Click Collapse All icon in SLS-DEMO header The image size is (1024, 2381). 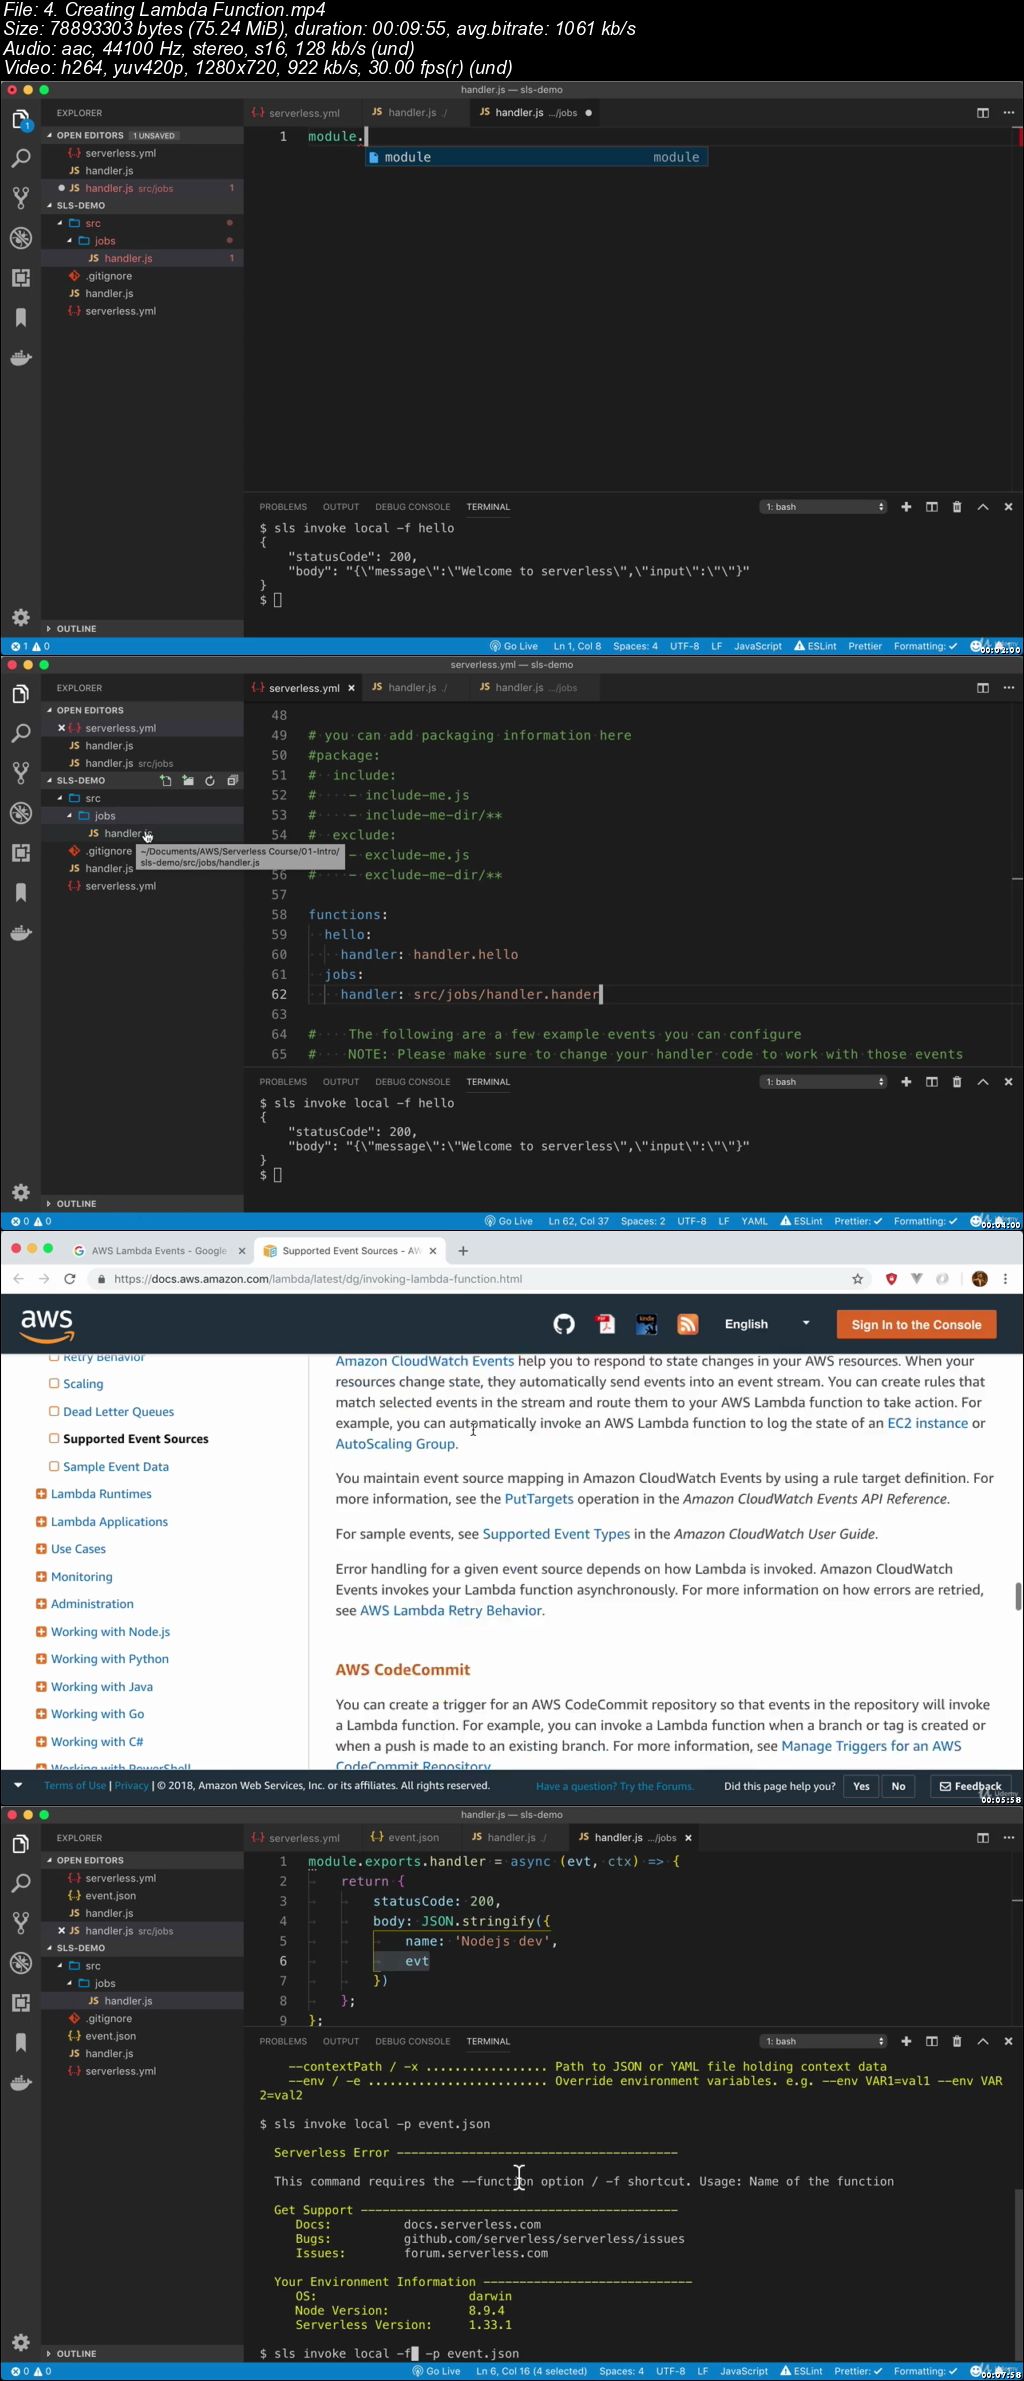click(x=232, y=781)
